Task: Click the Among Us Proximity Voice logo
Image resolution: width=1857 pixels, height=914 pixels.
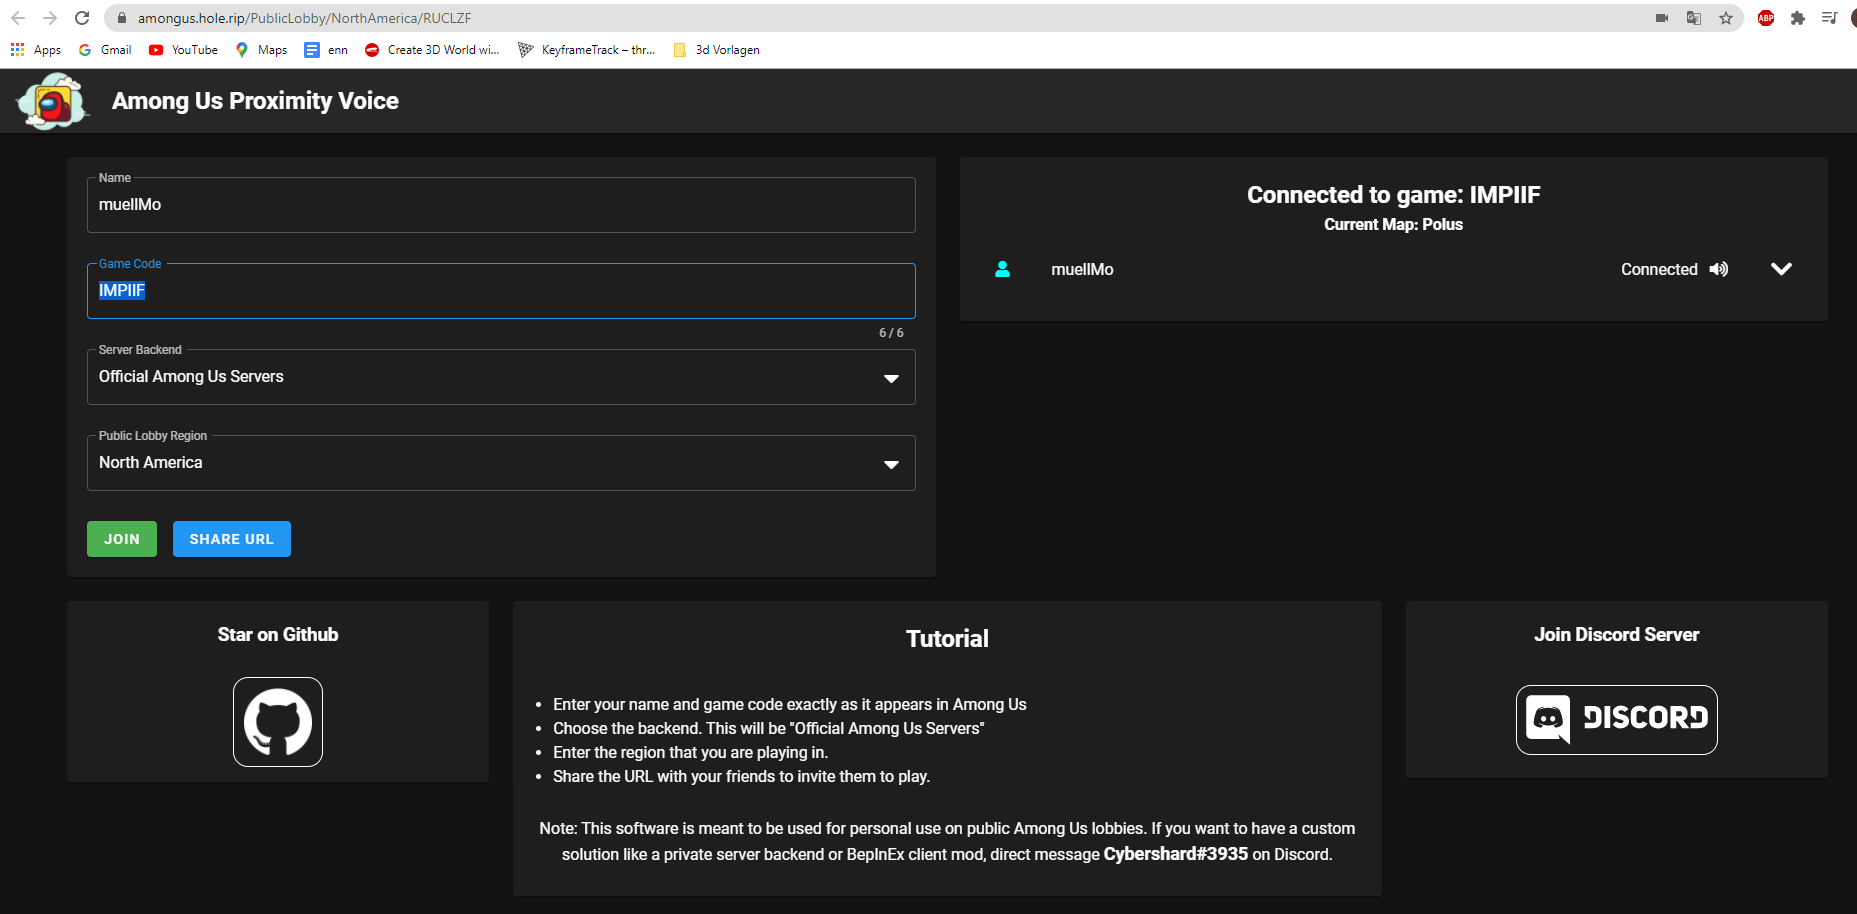Action: pyautogui.click(x=52, y=101)
